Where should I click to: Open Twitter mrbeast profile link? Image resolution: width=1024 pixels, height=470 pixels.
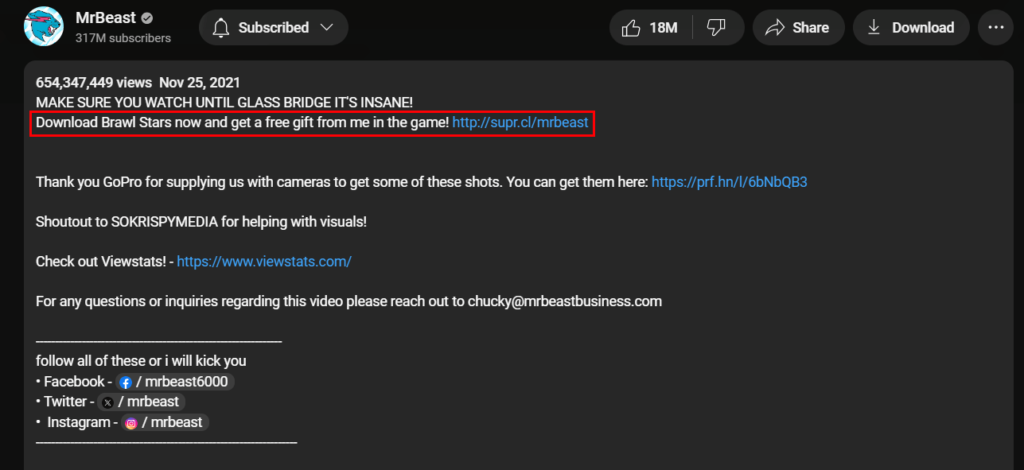click(142, 402)
